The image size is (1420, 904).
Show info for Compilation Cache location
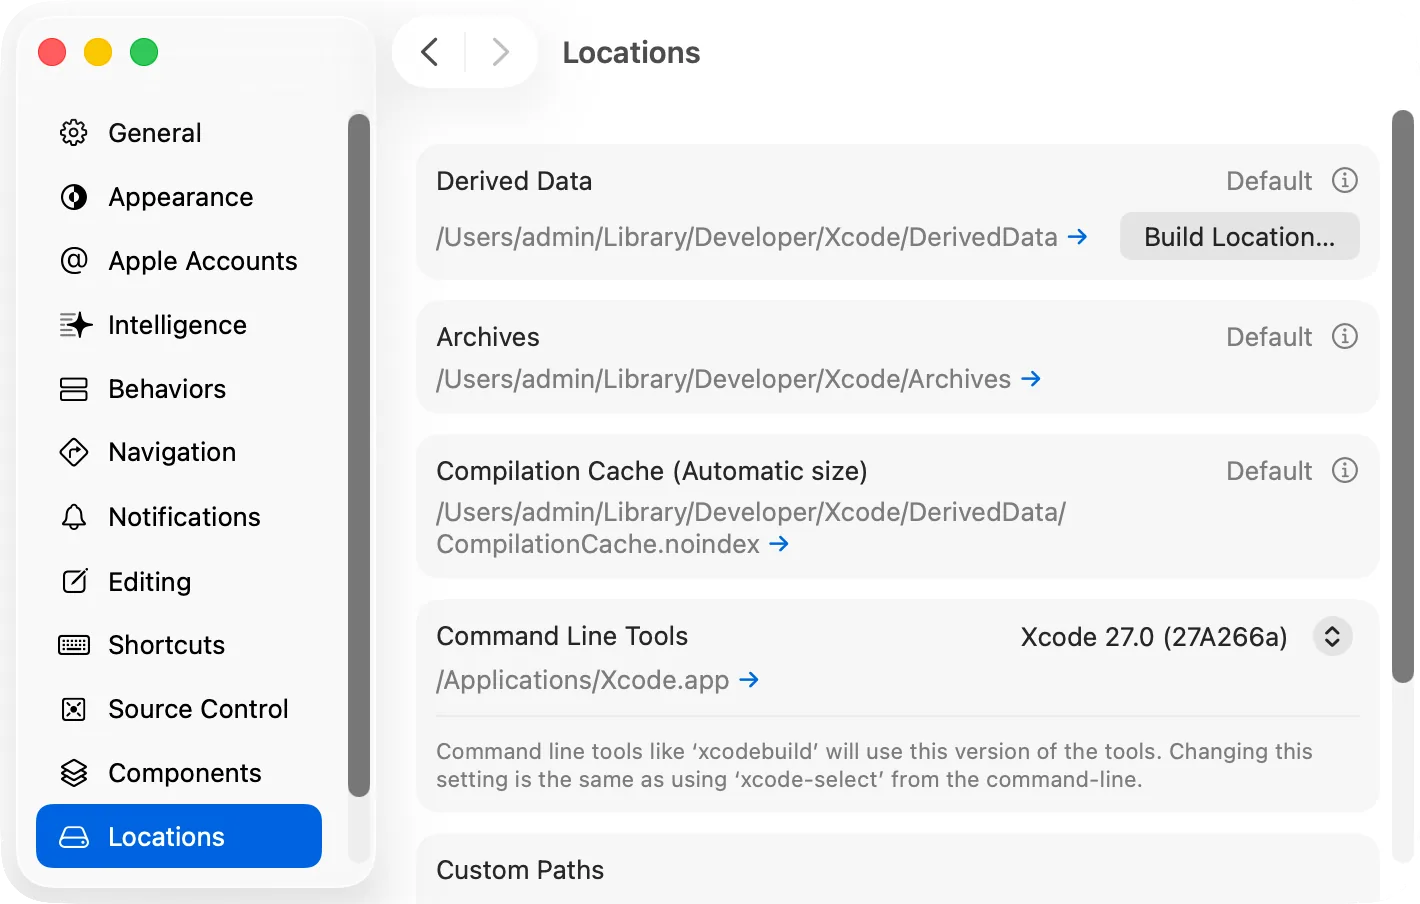coord(1345,470)
